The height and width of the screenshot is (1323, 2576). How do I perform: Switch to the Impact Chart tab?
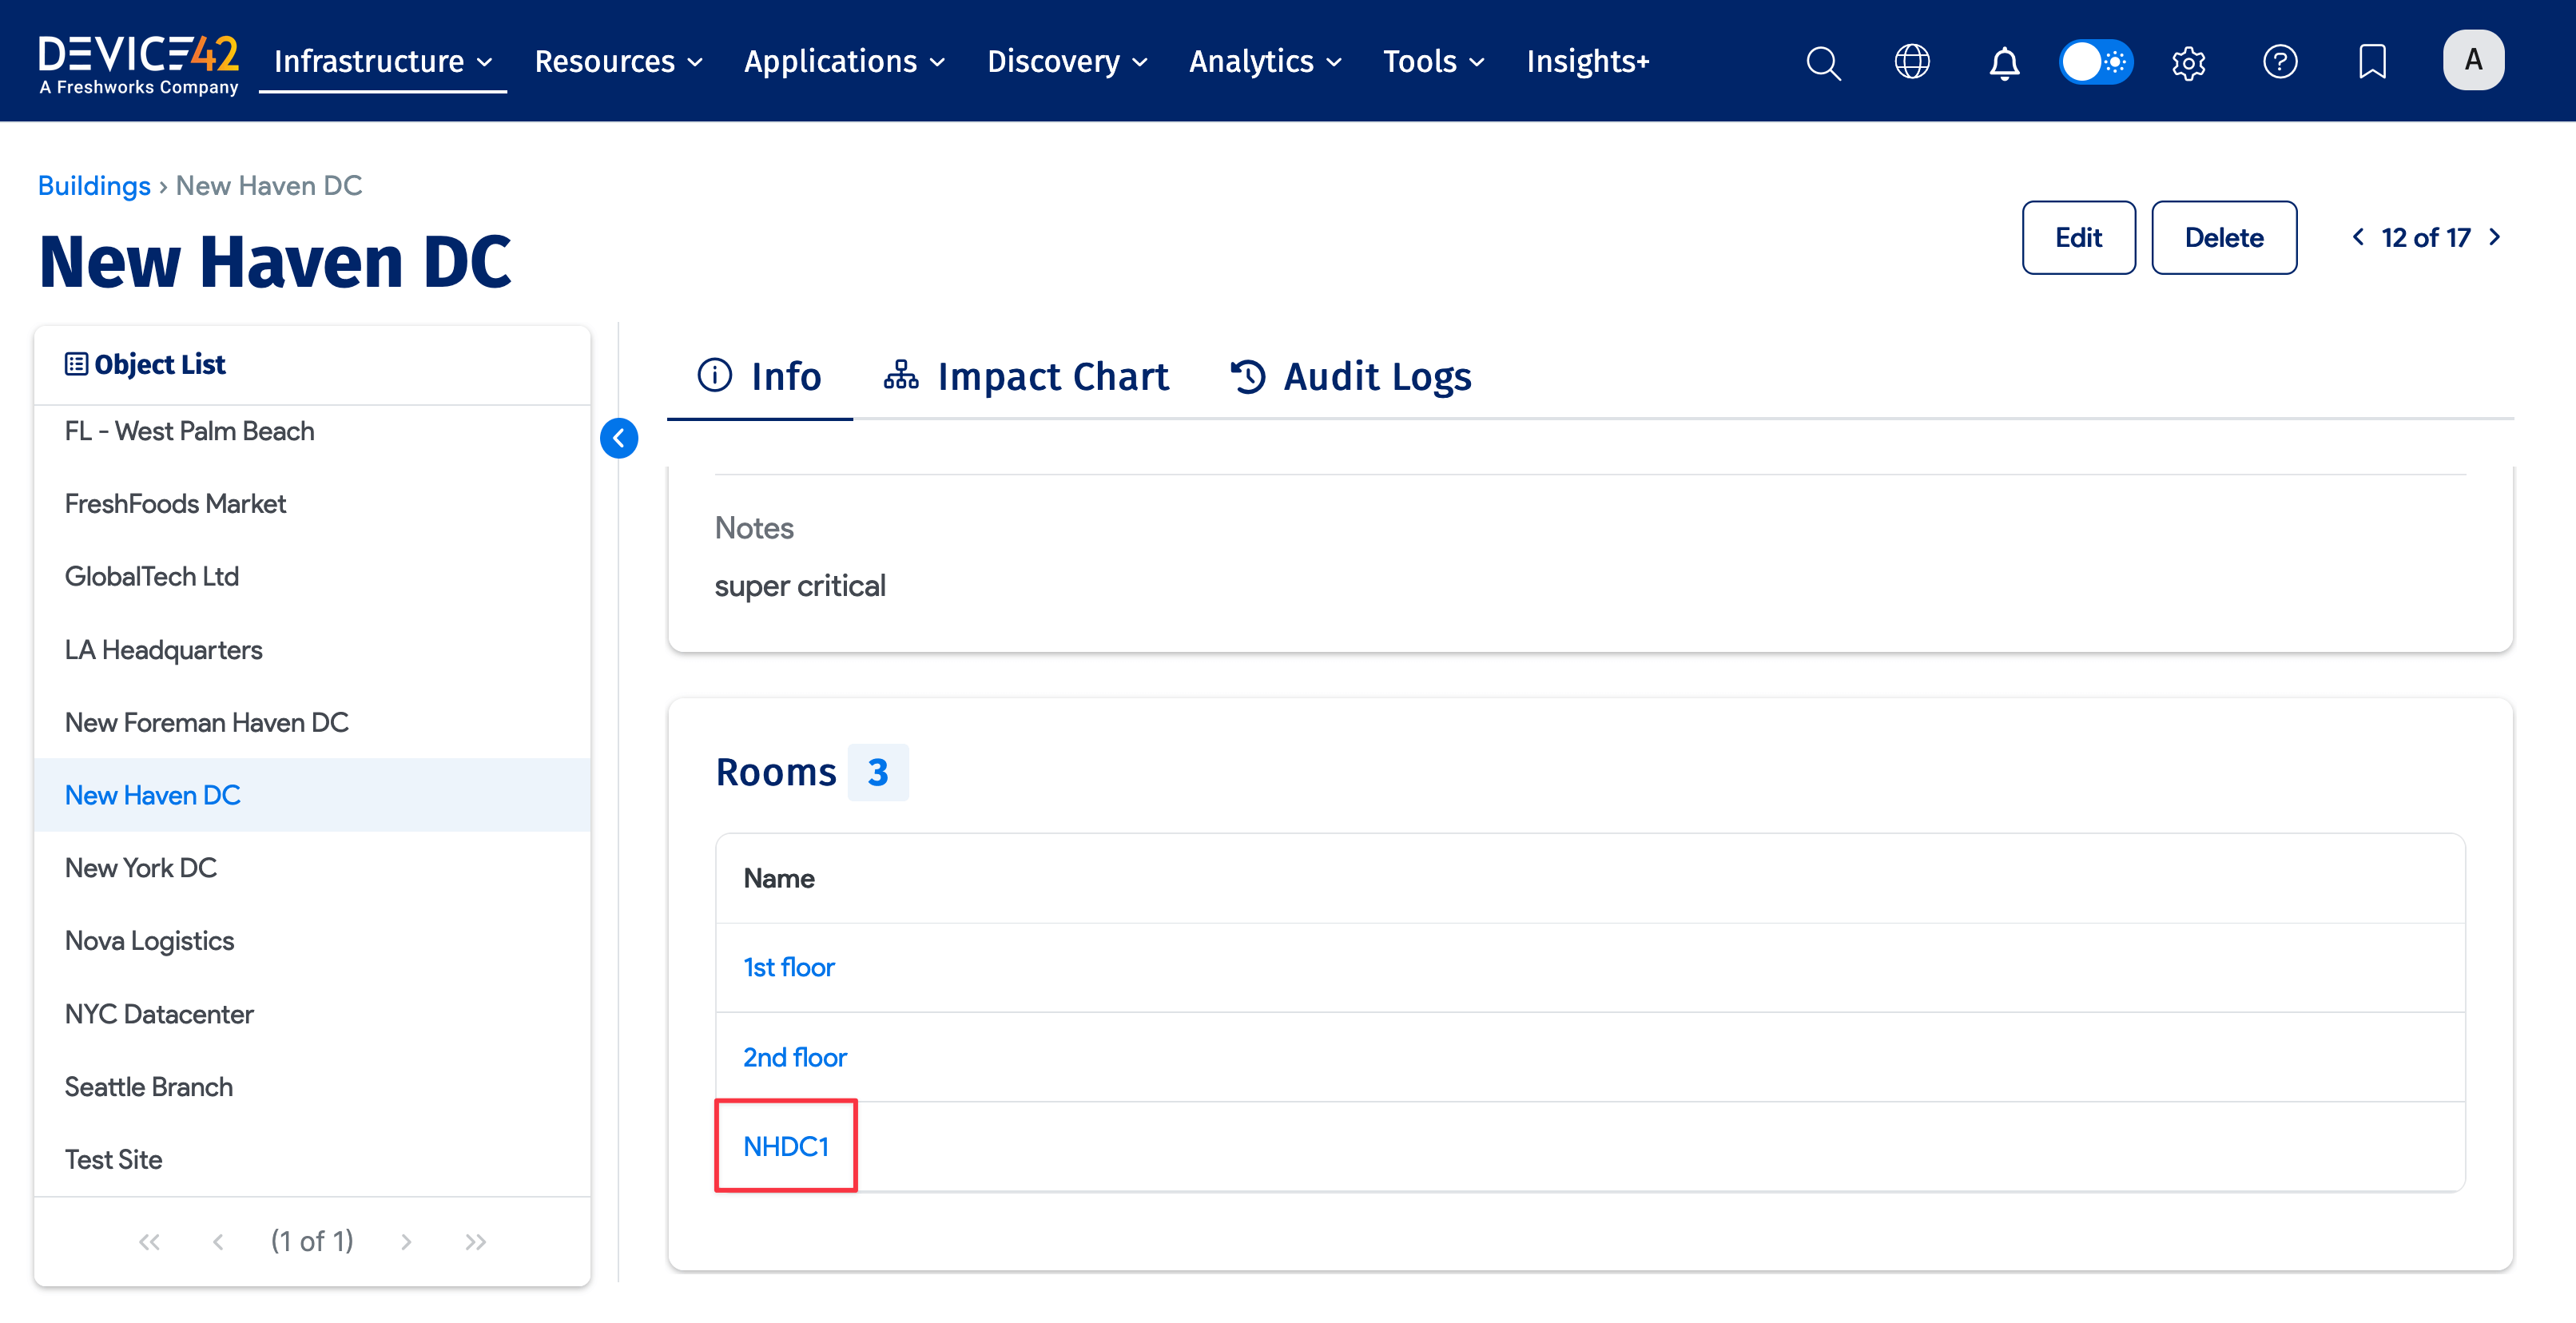(x=1026, y=377)
